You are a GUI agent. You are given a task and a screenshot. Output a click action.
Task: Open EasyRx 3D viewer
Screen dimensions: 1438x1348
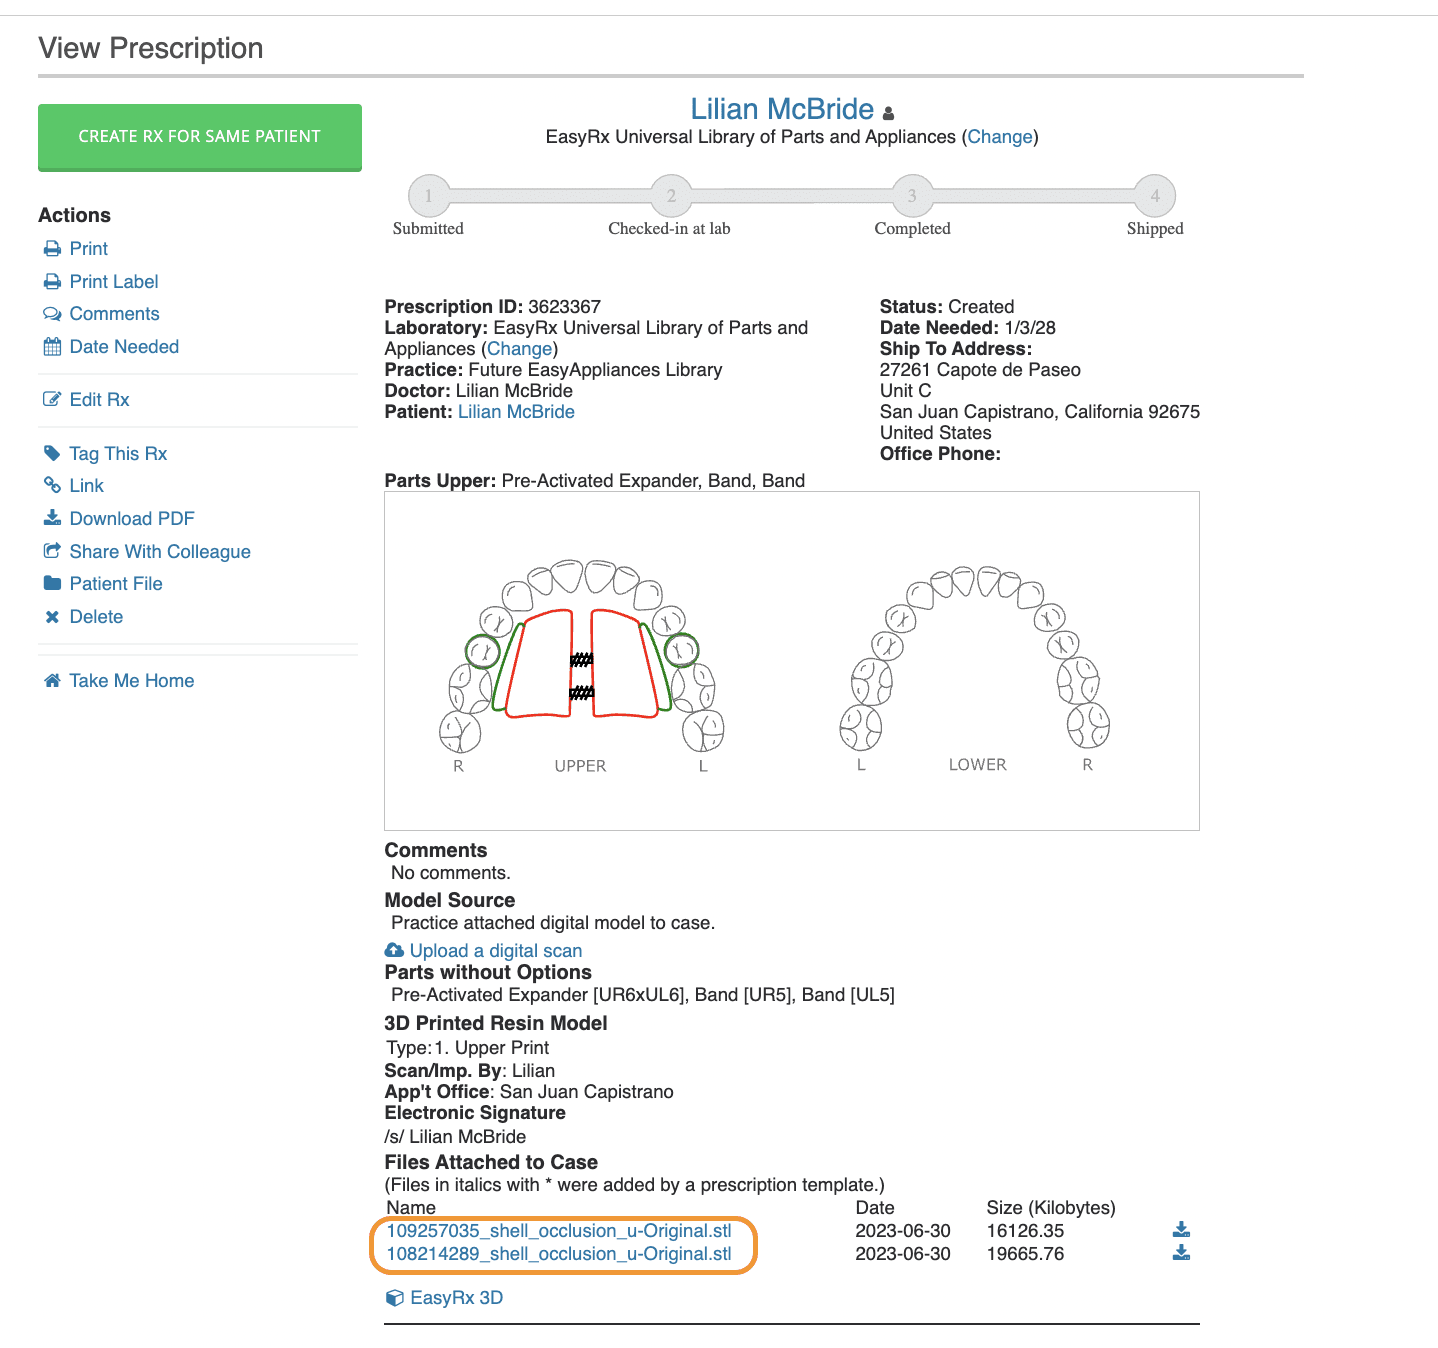click(457, 1297)
